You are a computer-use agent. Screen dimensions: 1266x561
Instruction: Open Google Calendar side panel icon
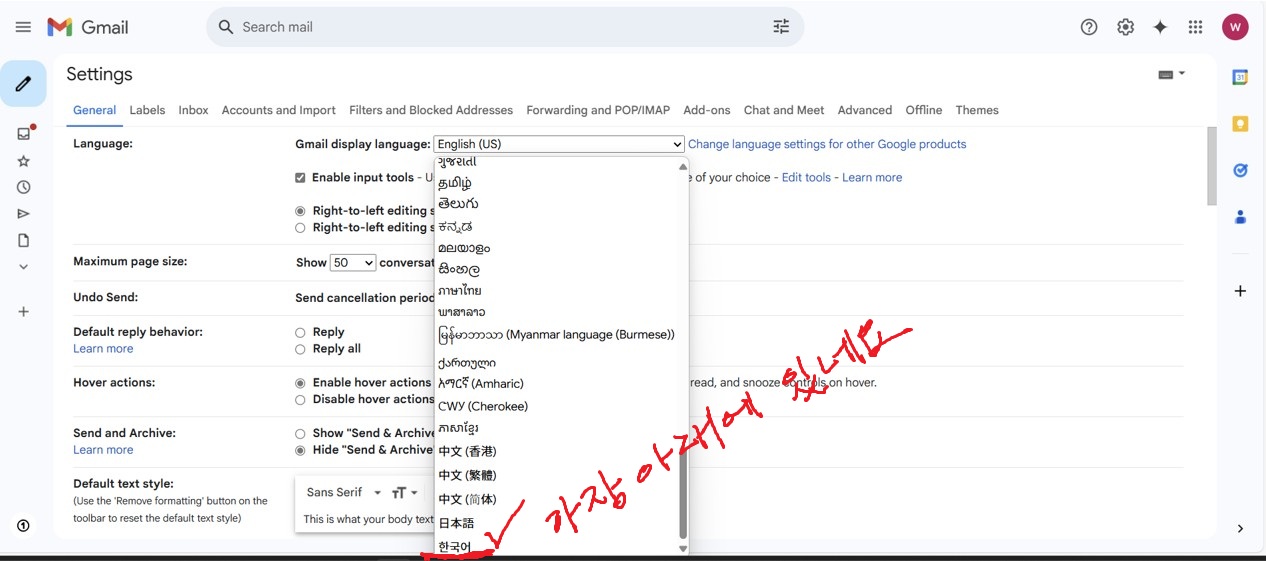(x=1240, y=77)
